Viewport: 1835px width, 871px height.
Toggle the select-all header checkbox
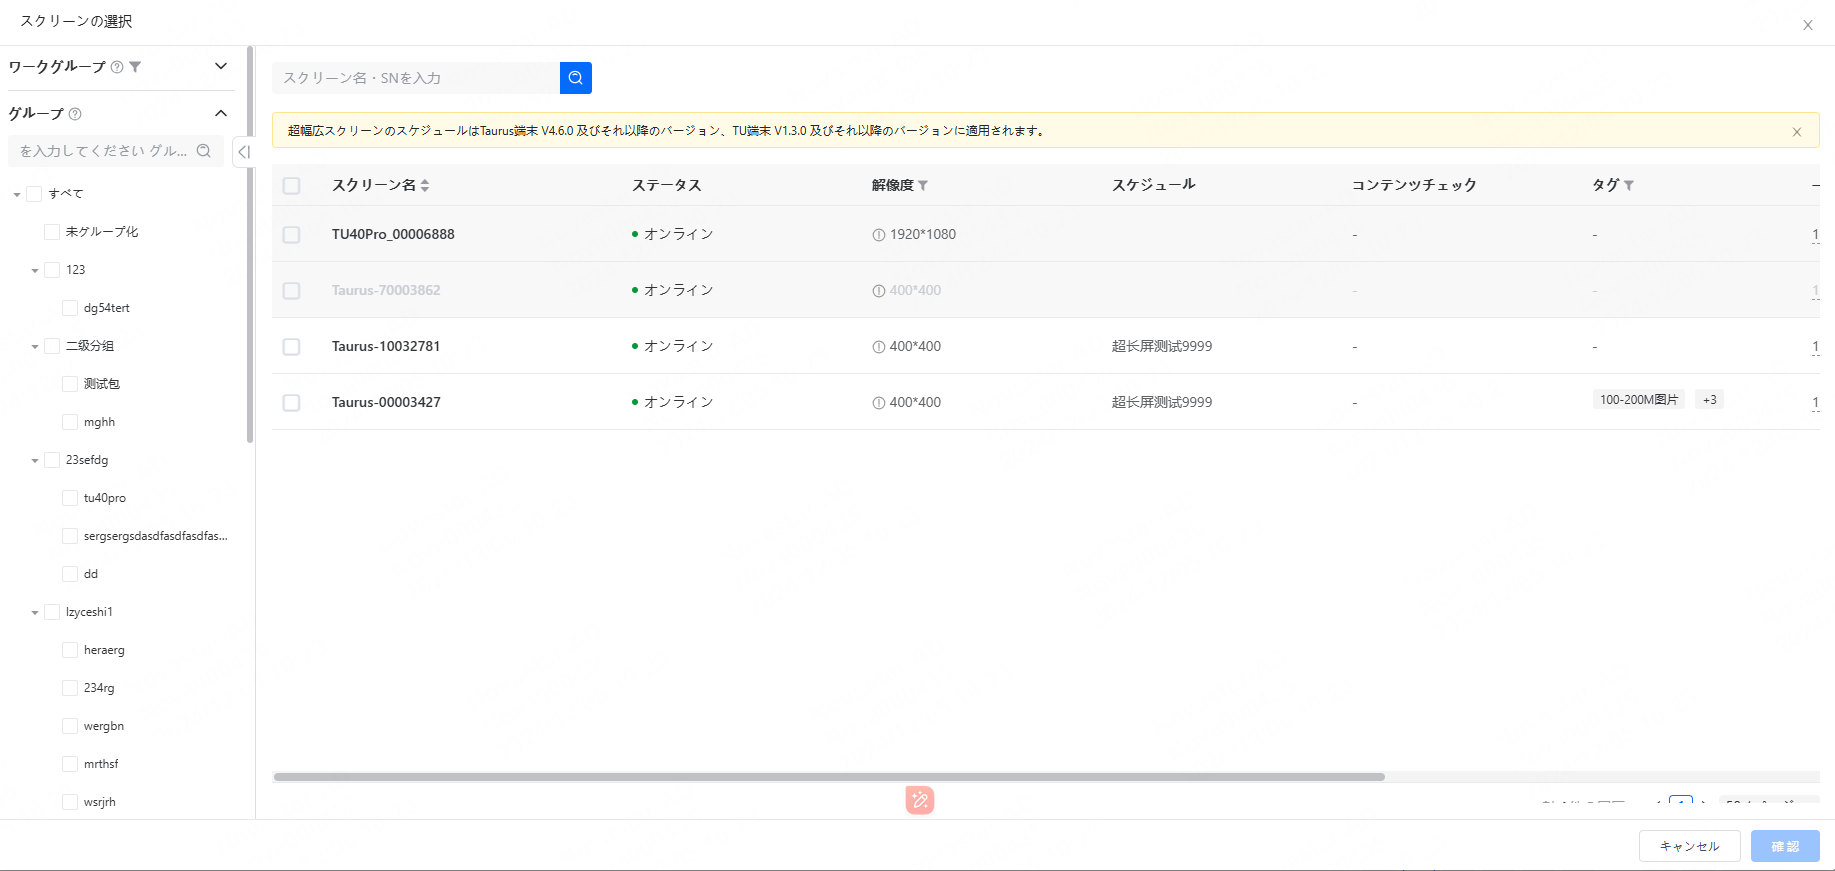[291, 186]
